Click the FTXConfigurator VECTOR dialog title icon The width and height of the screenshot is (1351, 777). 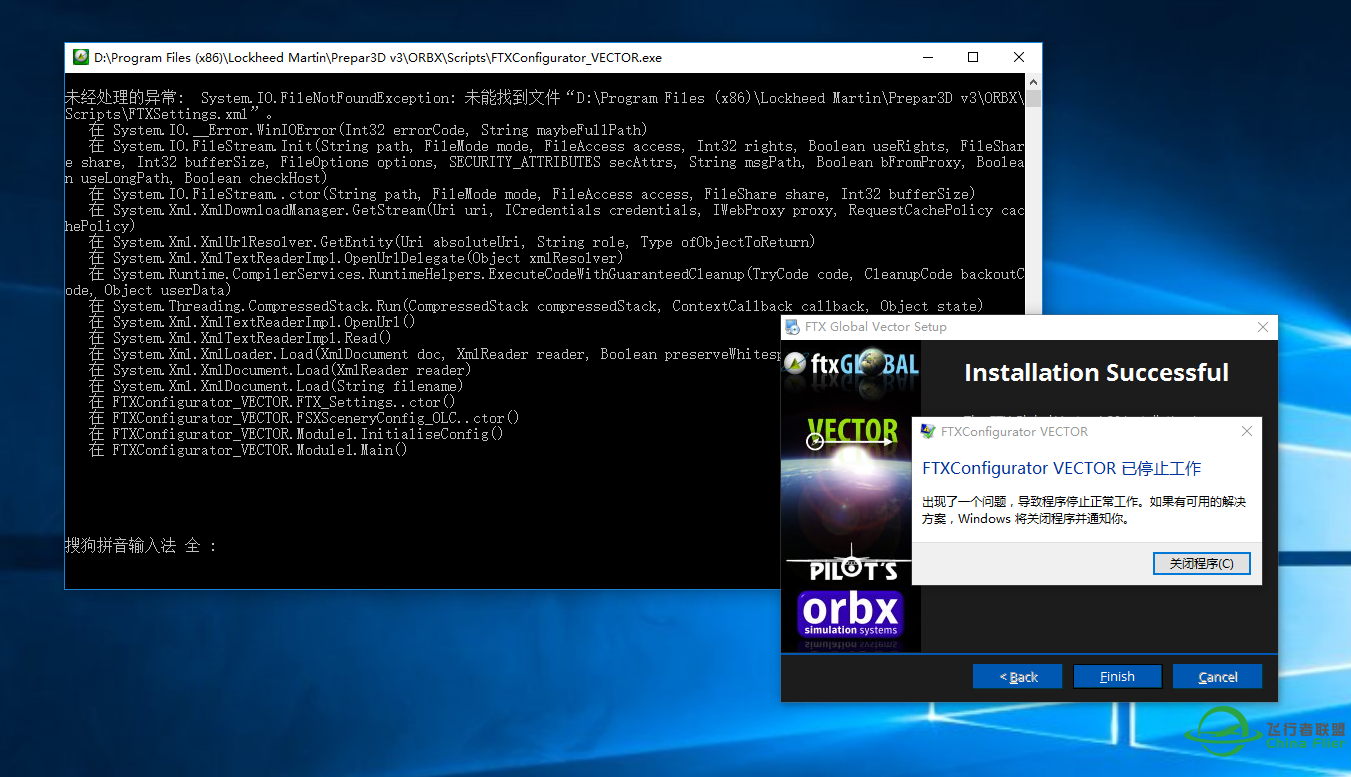point(928,432)
